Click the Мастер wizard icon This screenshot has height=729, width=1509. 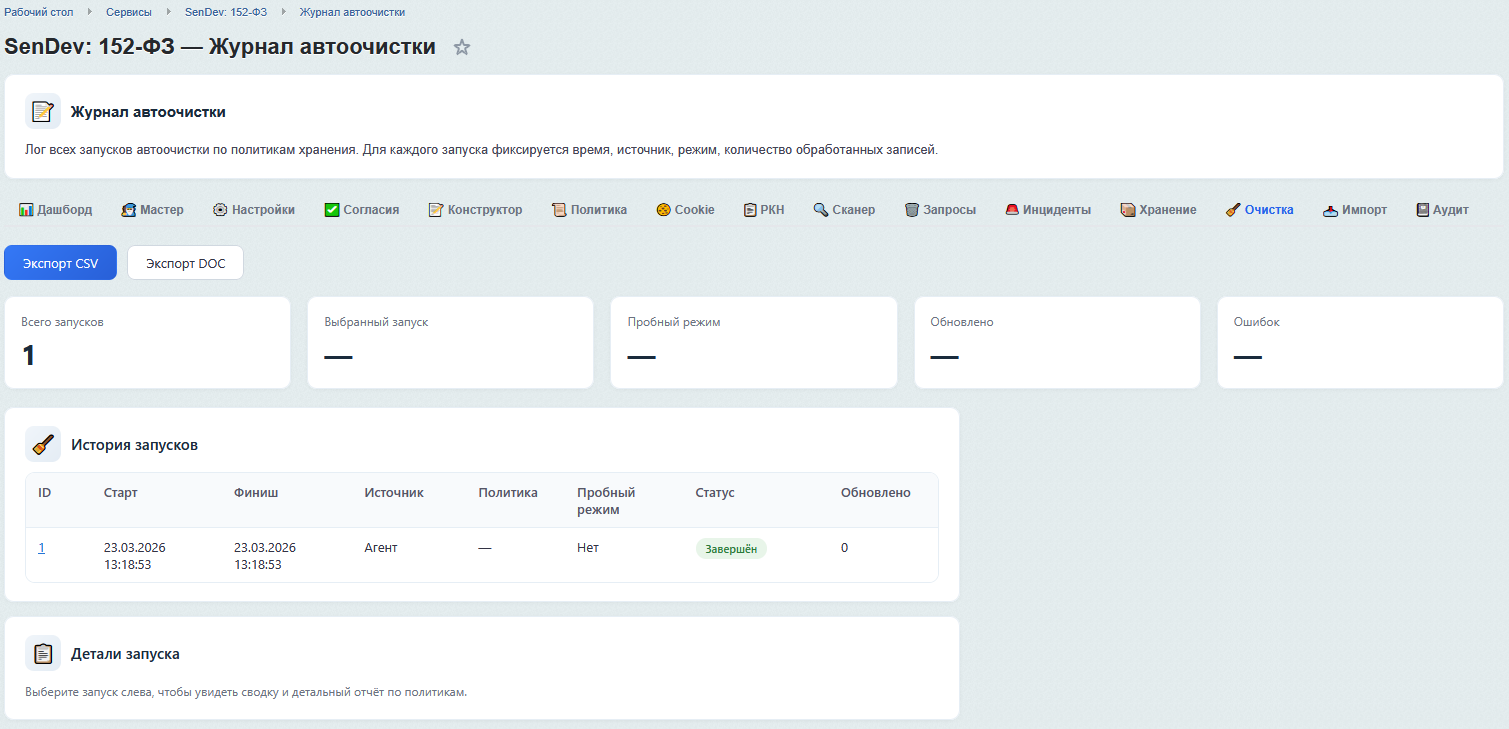pyautogui.click(x=129, y=210)
